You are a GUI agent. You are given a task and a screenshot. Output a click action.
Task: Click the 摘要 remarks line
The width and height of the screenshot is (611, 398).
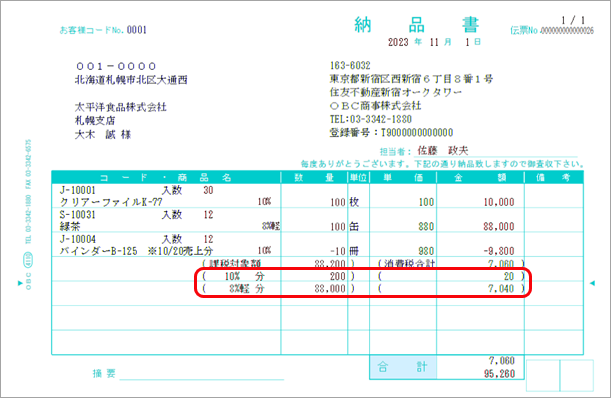201,374
